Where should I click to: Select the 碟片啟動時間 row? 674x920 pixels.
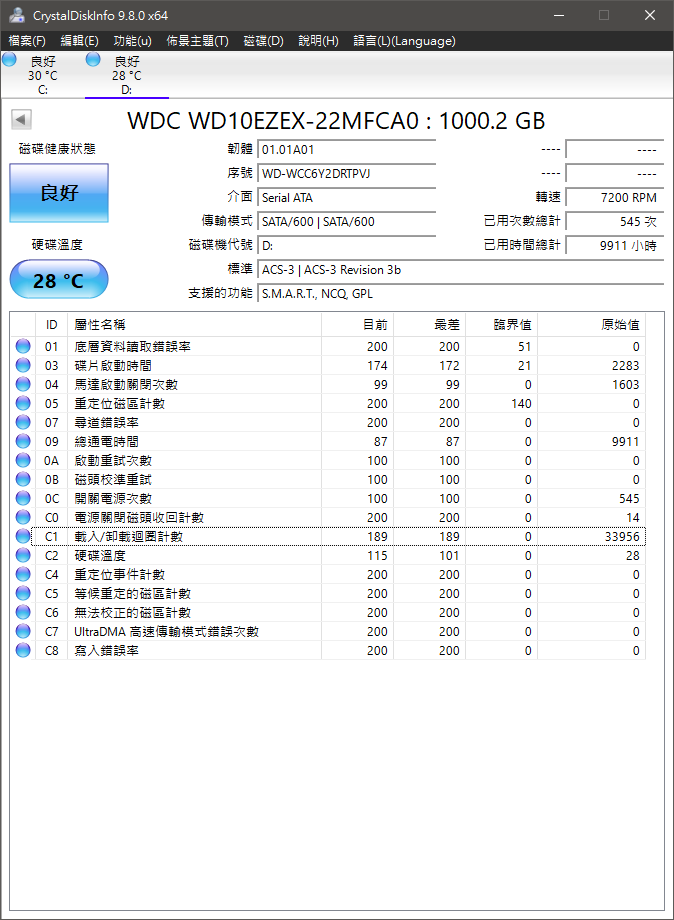click(328, 366)
